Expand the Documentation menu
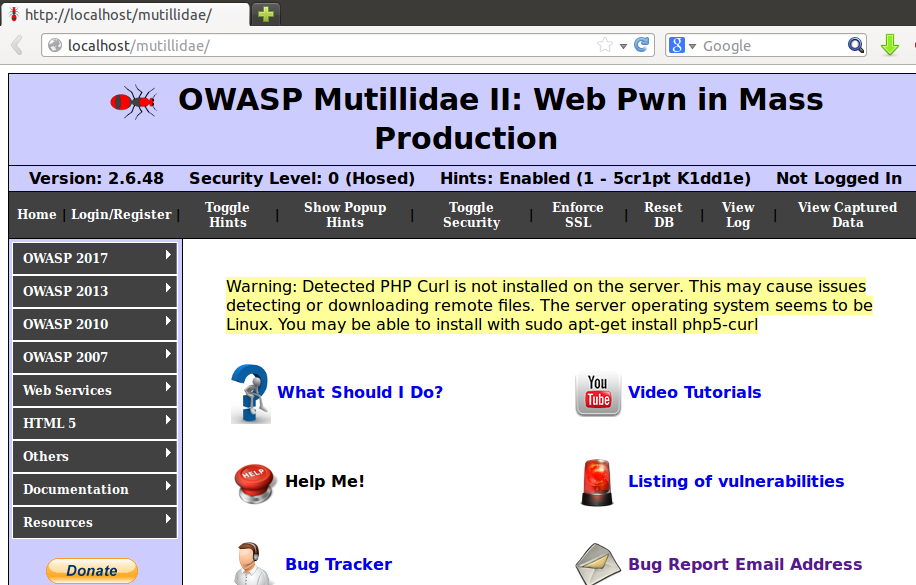This screenshot has width=916, height=585. click(95, 489)
